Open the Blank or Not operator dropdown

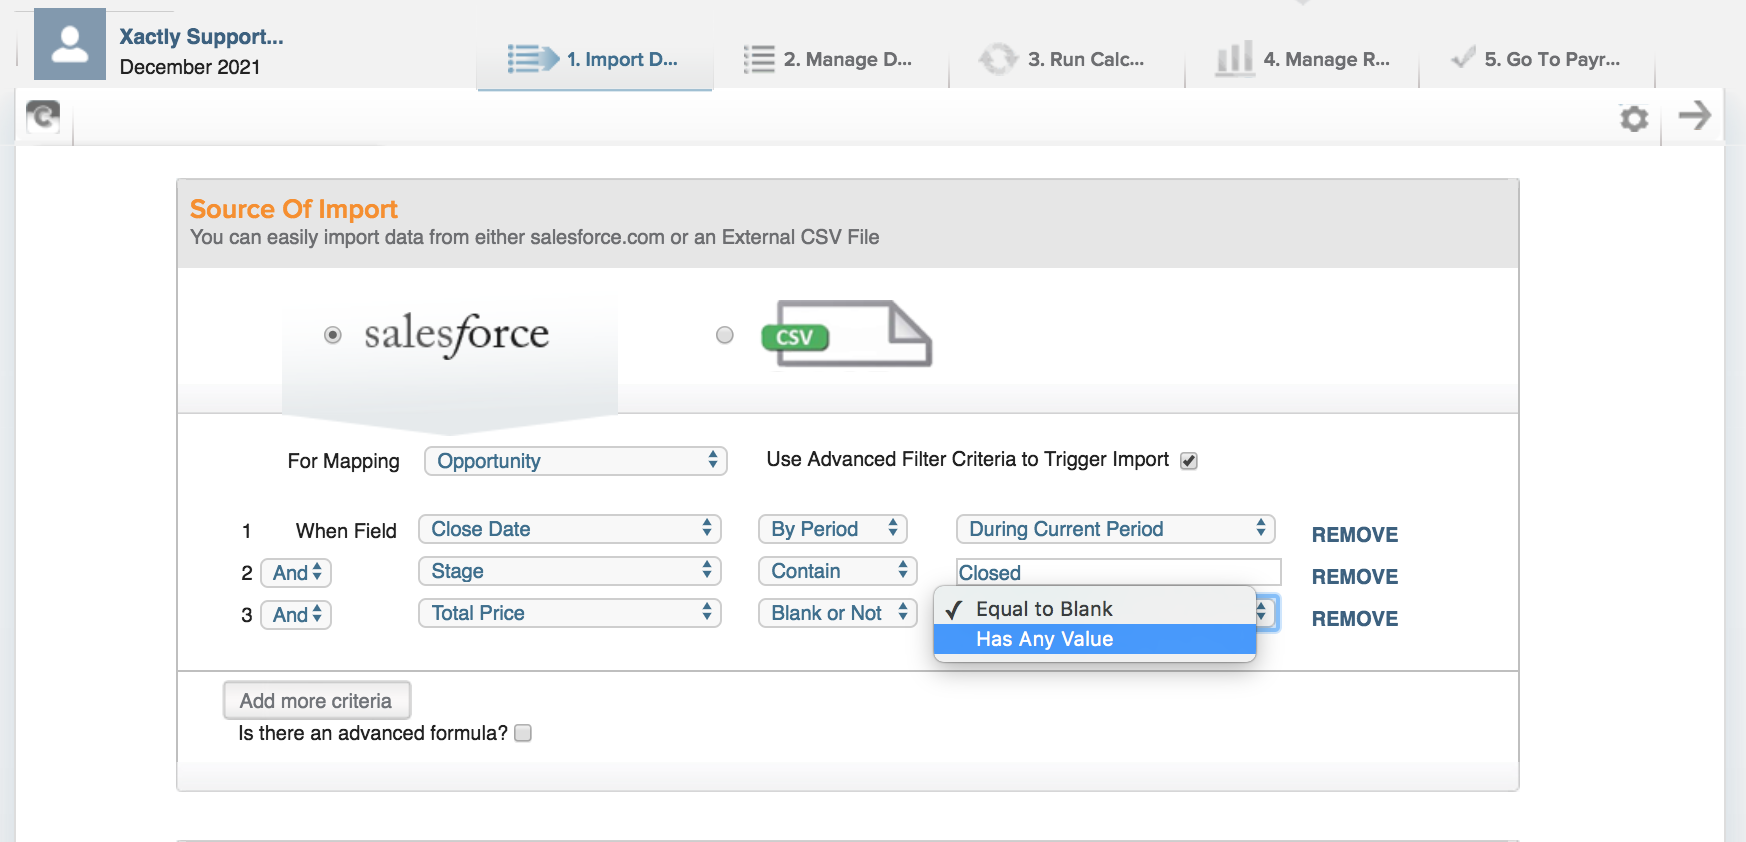[x=838, y=613]
